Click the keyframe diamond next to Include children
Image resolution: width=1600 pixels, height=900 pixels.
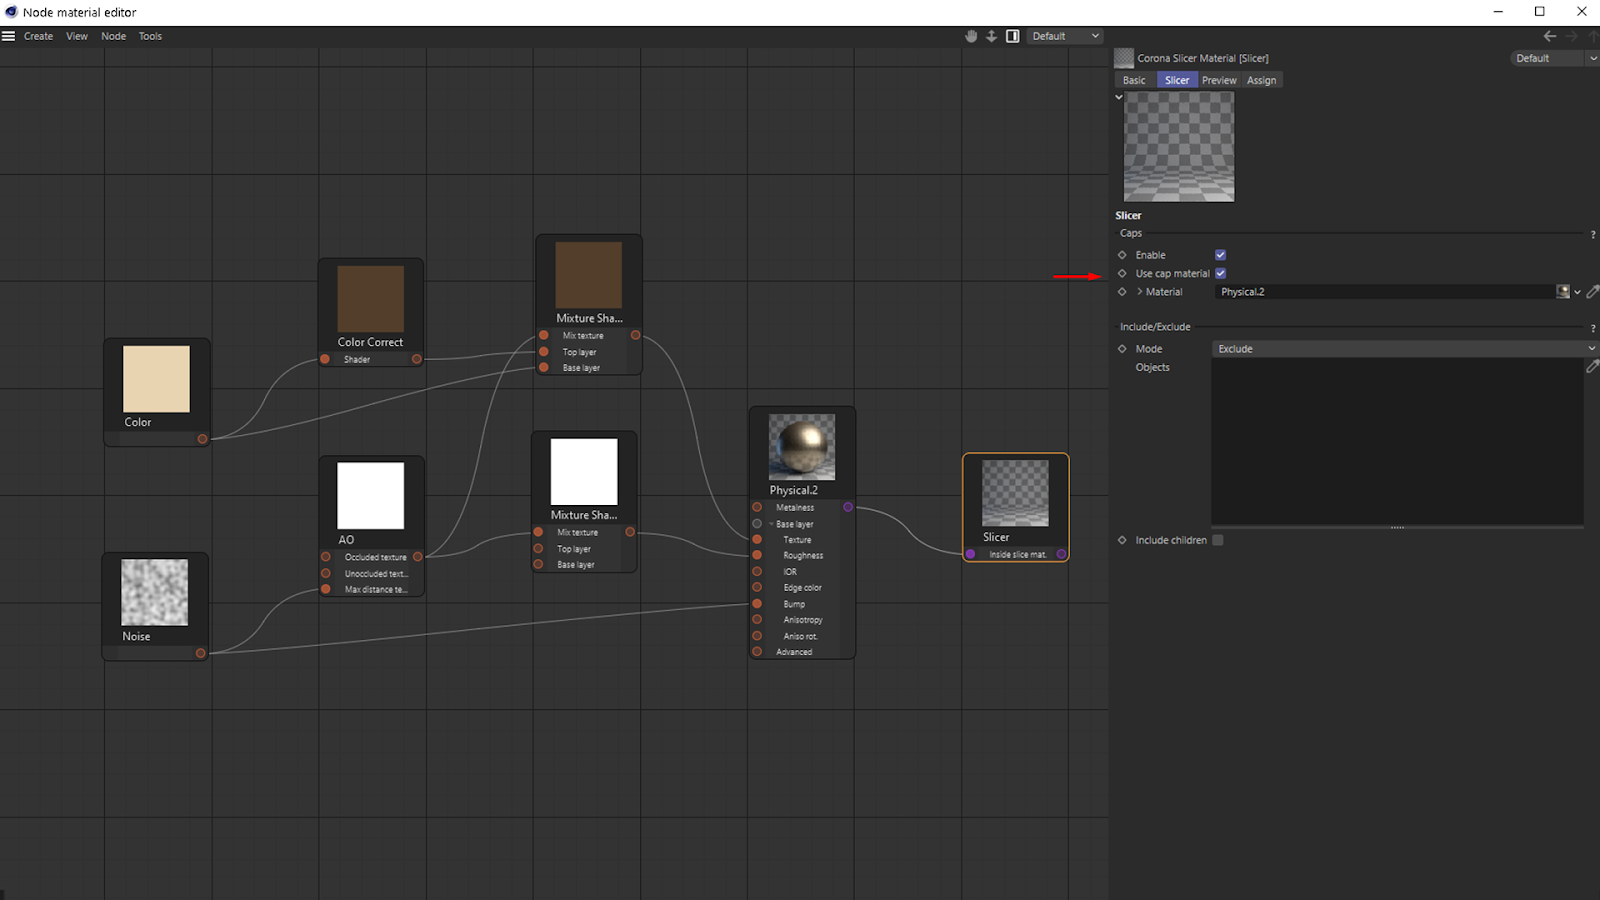[1122, 540]
